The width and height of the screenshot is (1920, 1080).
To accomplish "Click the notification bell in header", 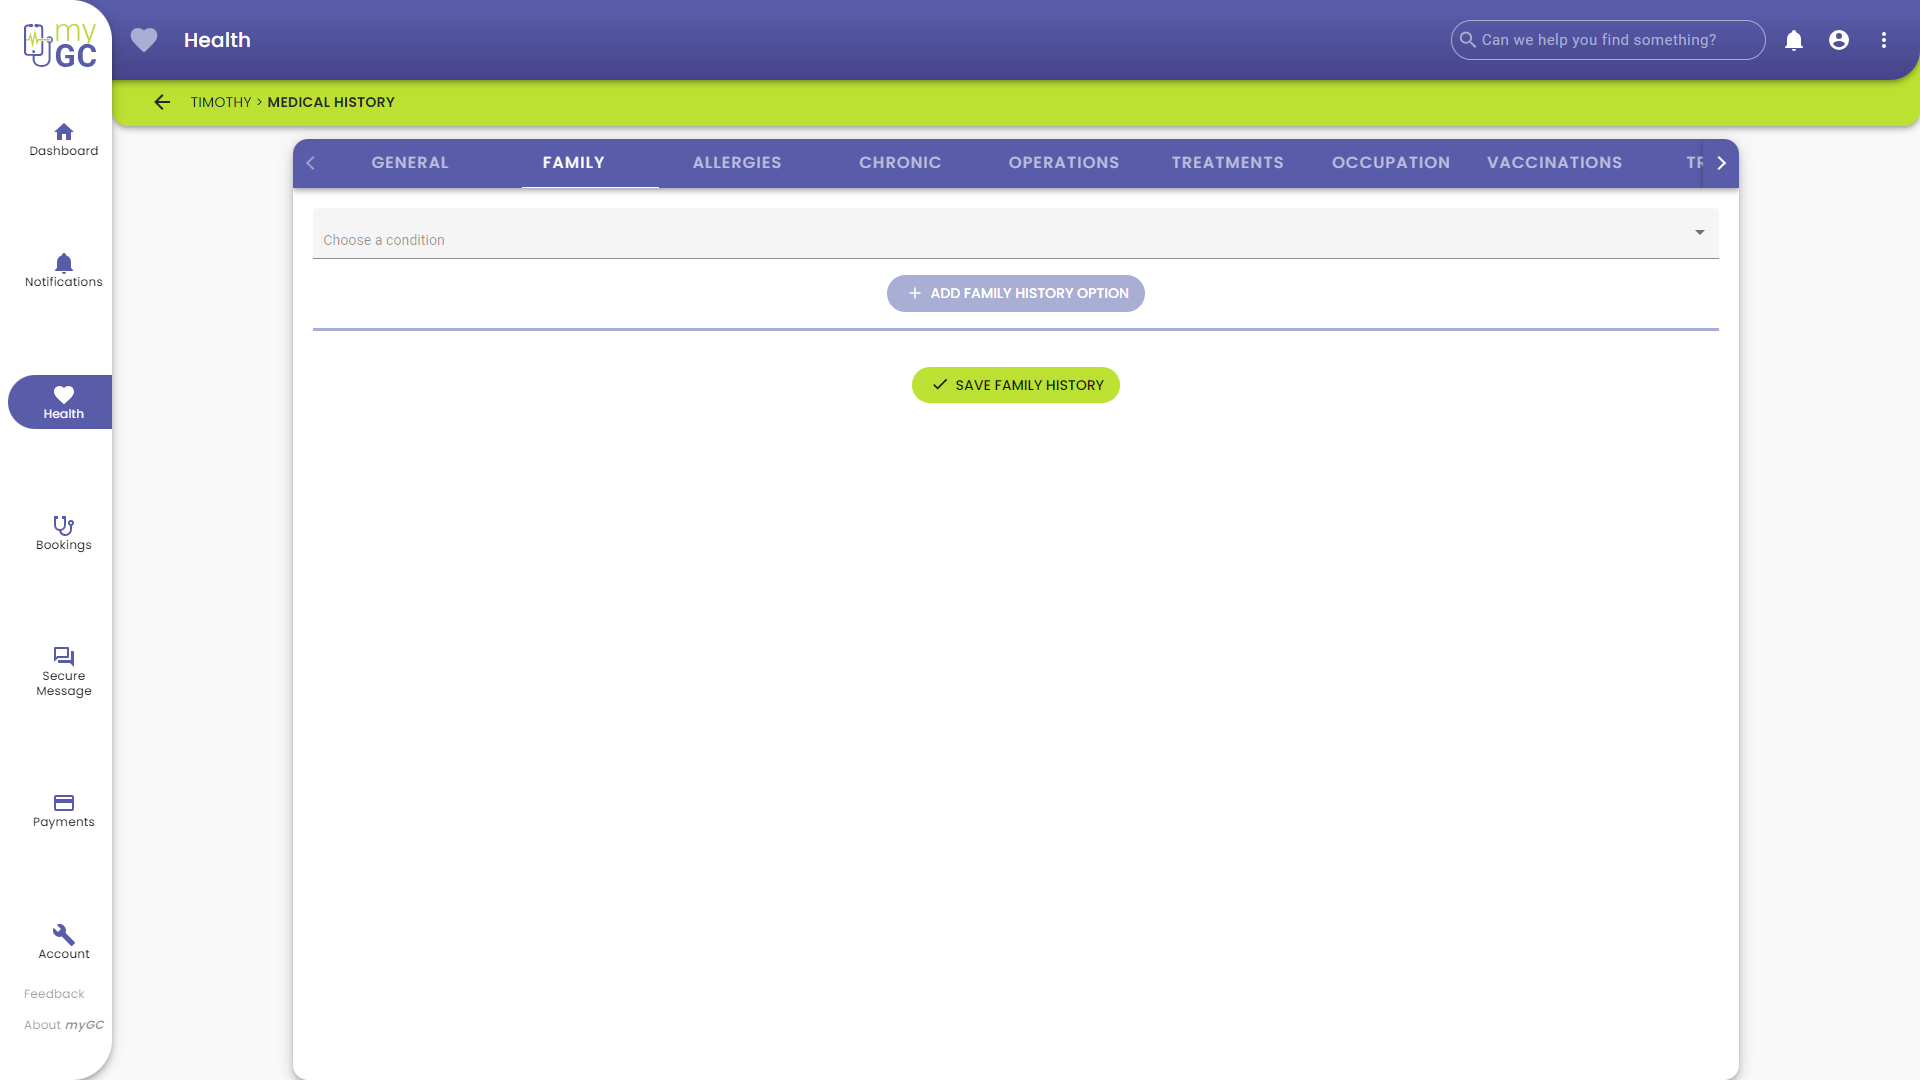I will pyautogui.click(x=1794, y=40).
